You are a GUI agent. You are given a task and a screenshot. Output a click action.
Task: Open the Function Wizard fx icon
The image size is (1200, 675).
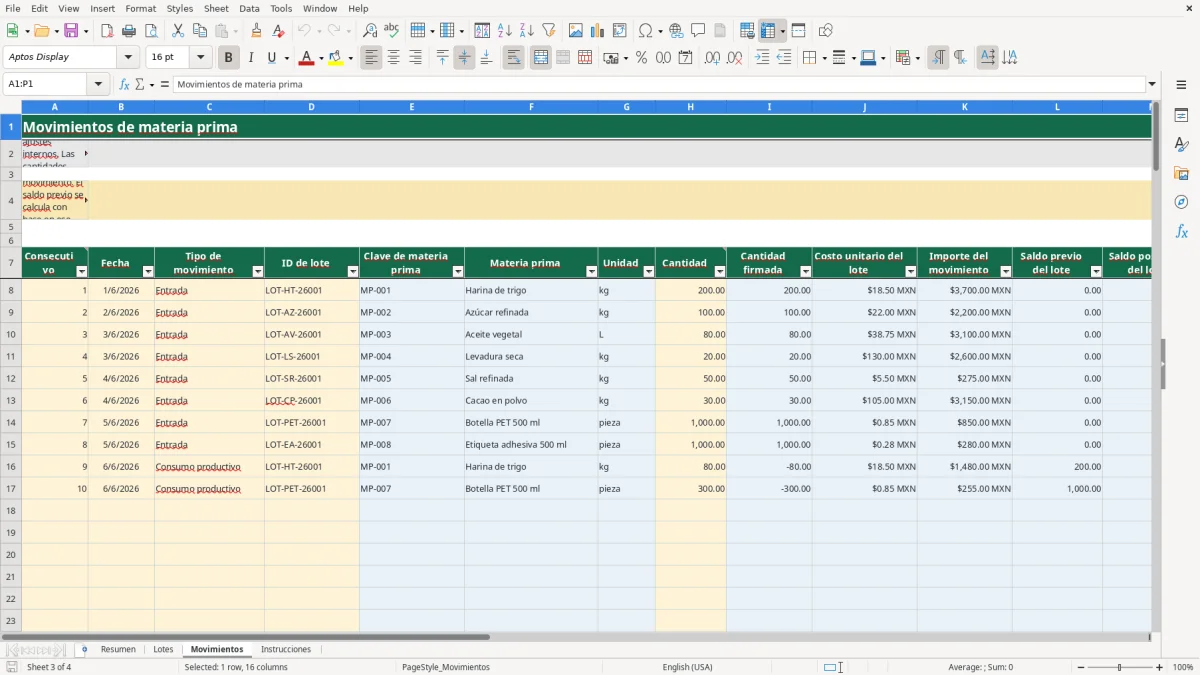[x=125, y=84]
